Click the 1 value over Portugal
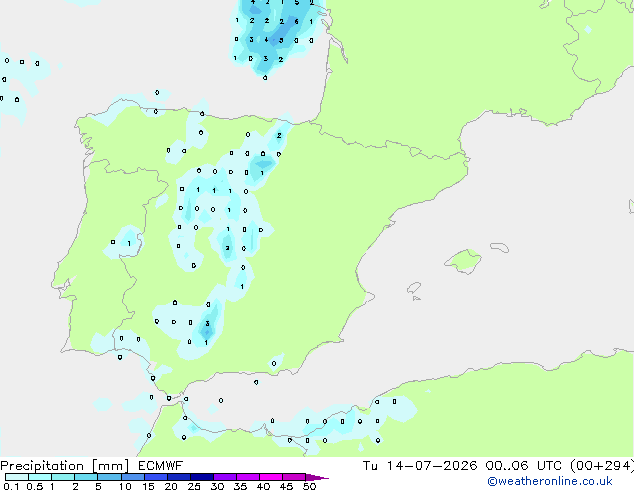This screenshot has width=634, height=490. pyautogui.click(x=129, y=243)
